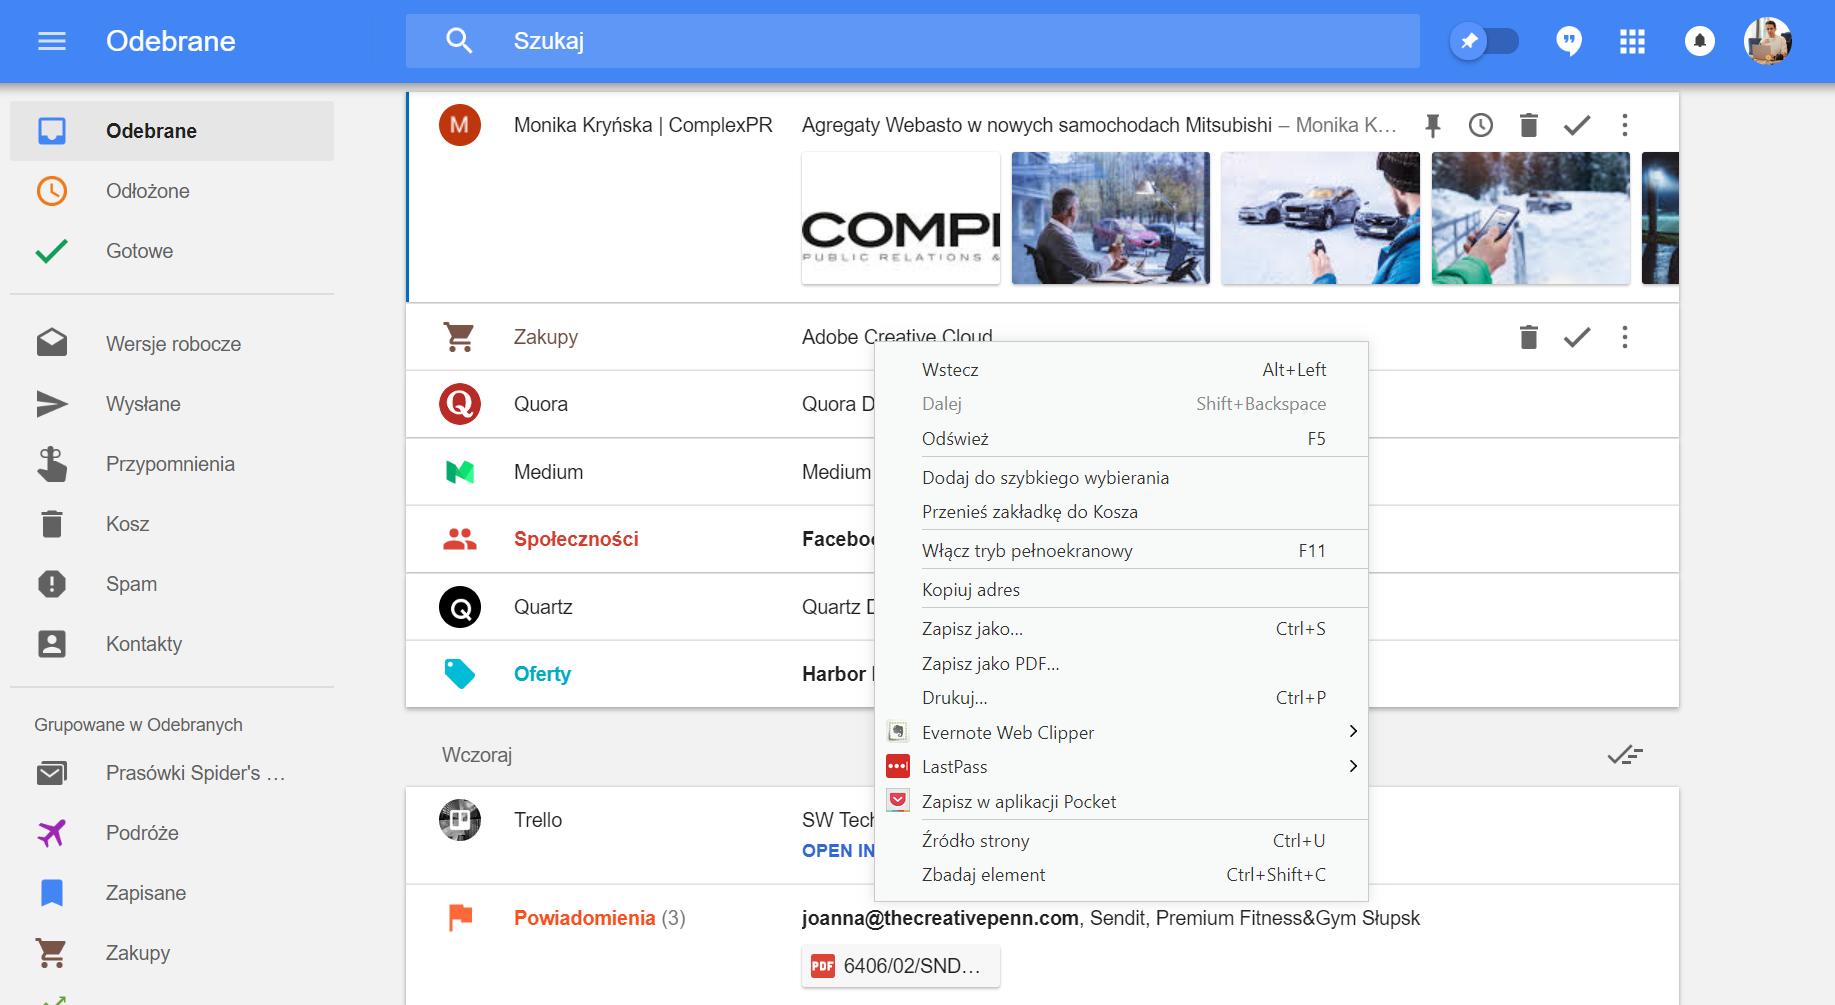The image size is (1835, 1005).
Task: Toggle the pinned-items switch in header
Action: tap(1484, 41)
